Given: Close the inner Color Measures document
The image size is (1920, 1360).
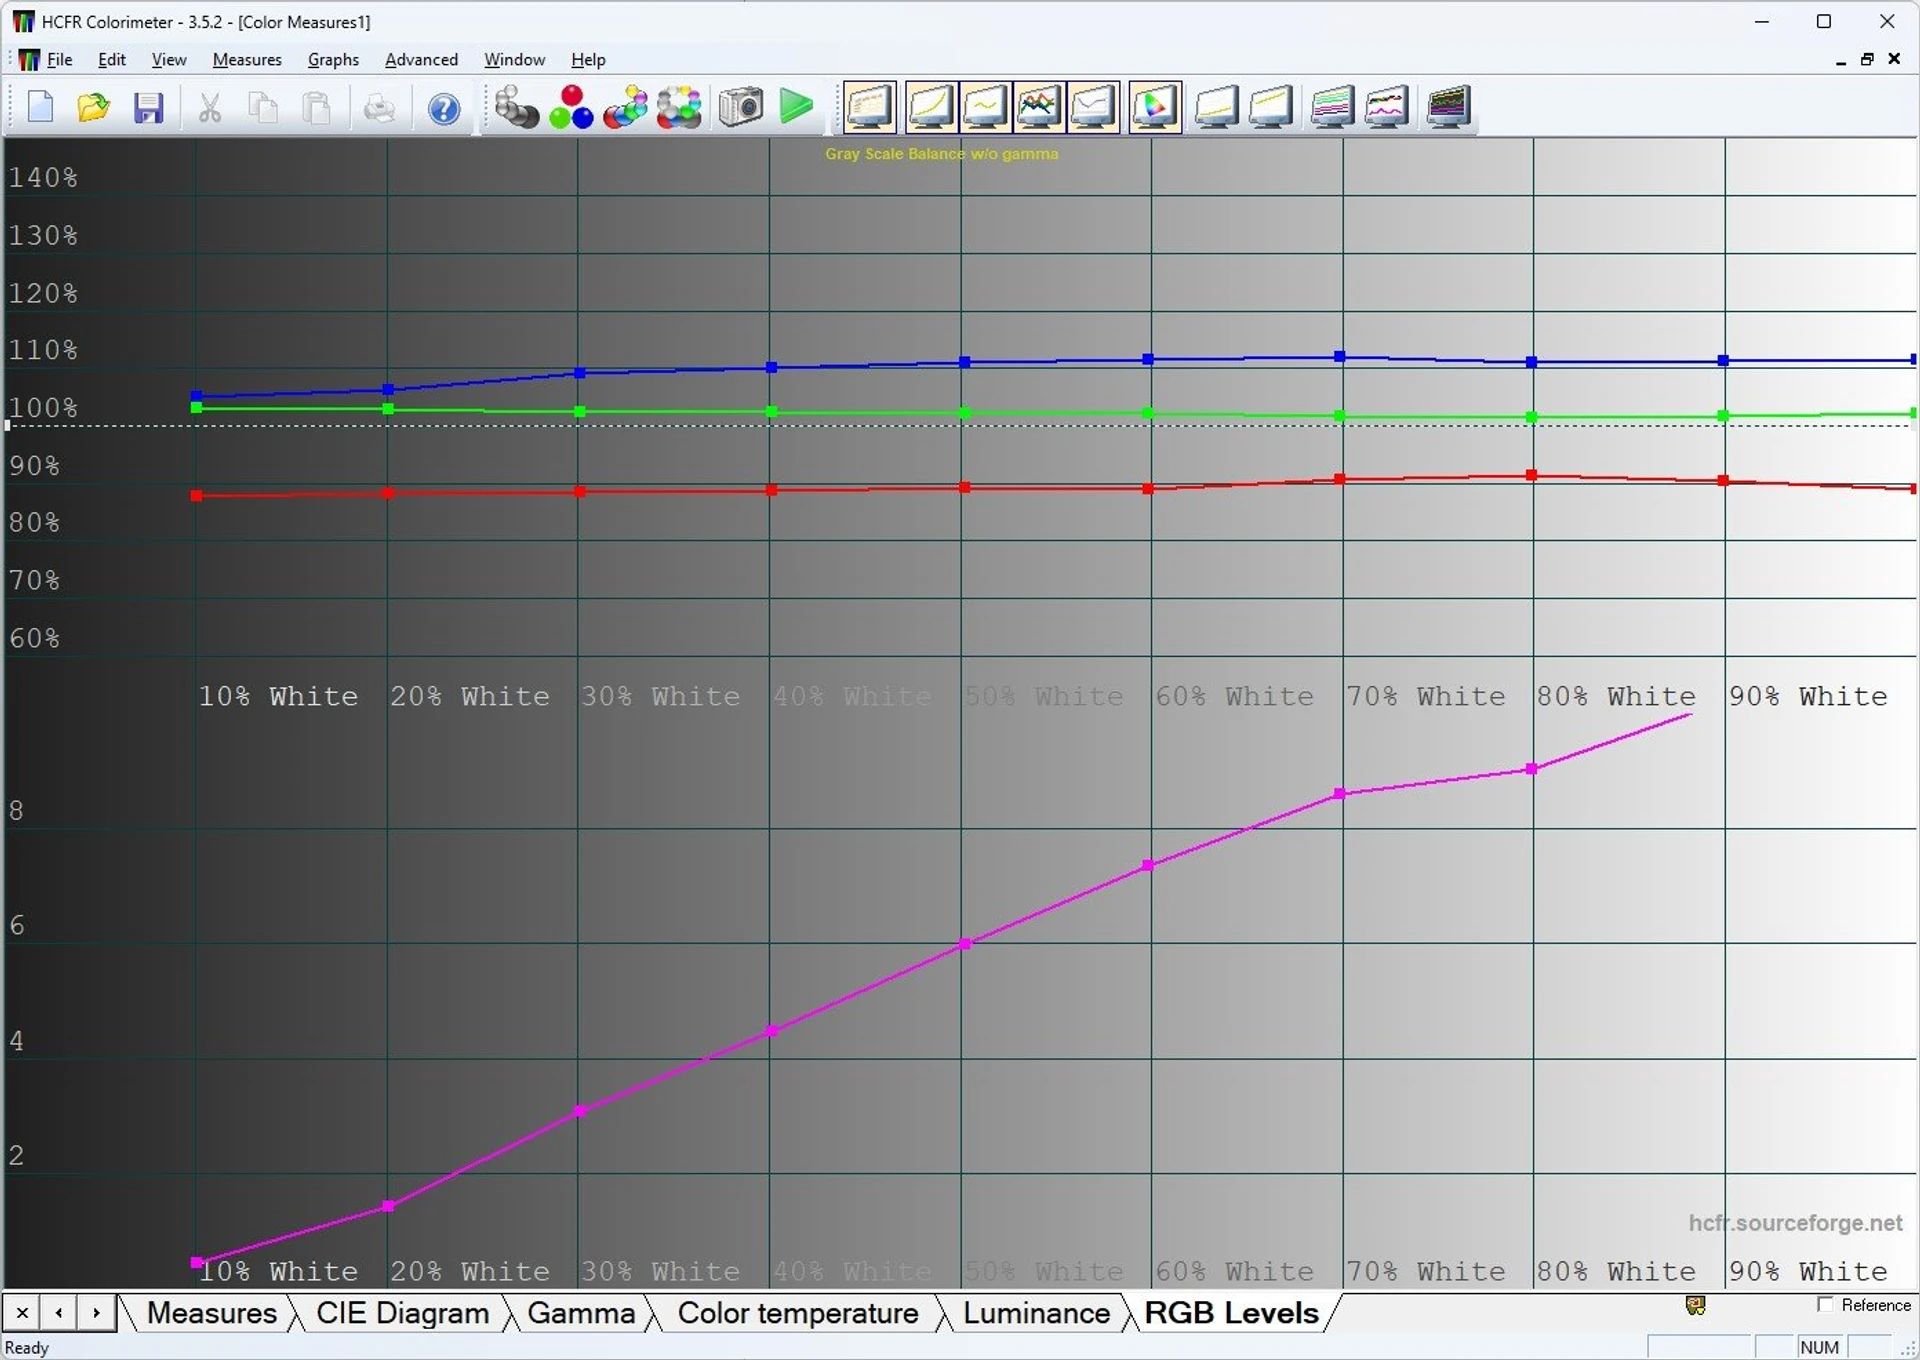Looking at the screenshot, I should click(1894, 59).
